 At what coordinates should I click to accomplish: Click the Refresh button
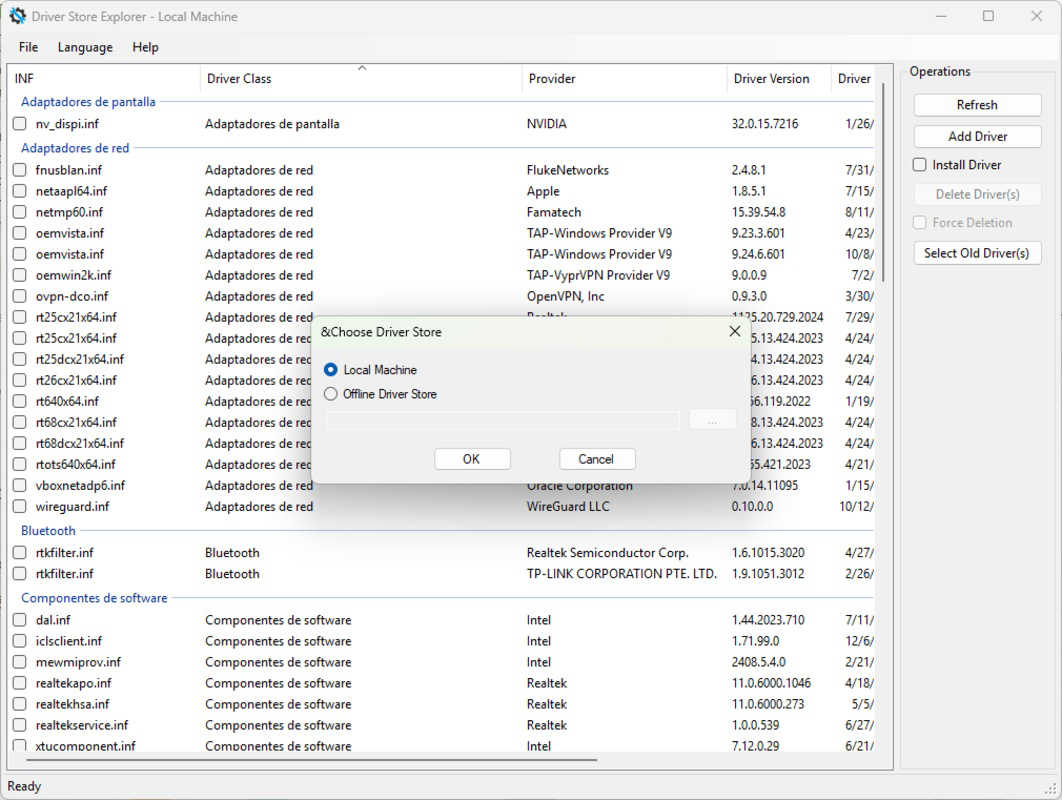pyautogui.click(x=977, y=105)
